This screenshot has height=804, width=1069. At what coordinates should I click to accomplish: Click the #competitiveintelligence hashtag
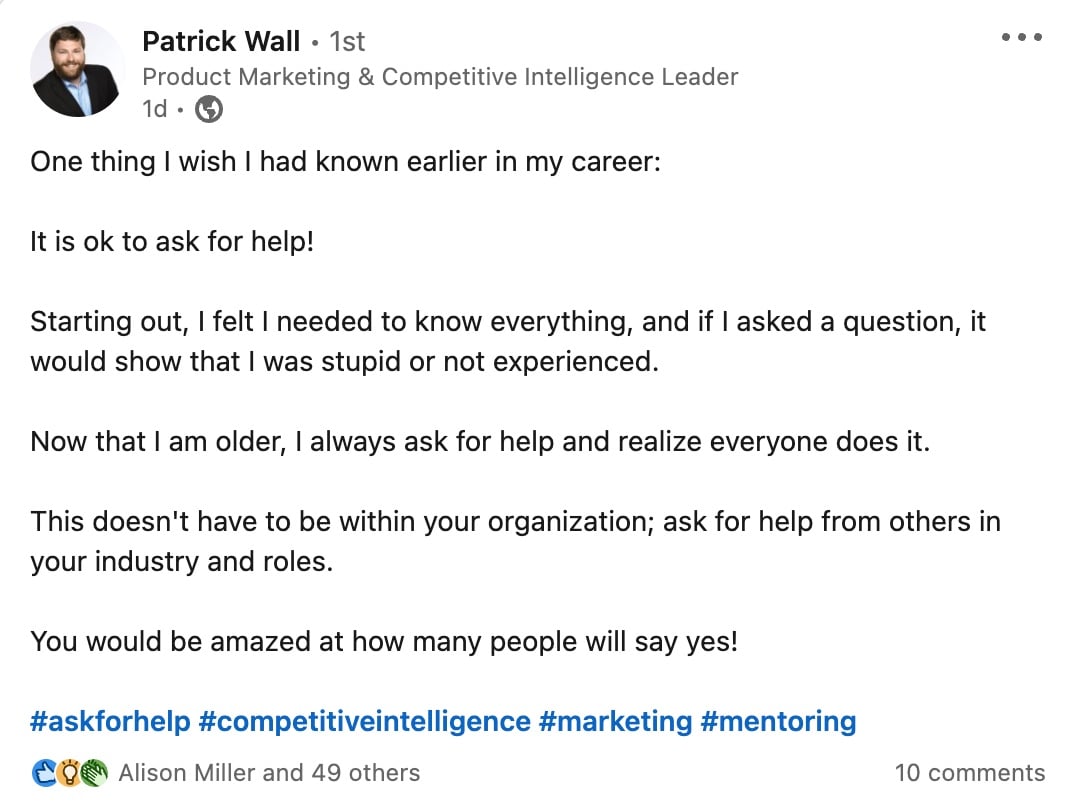point(365,721)
